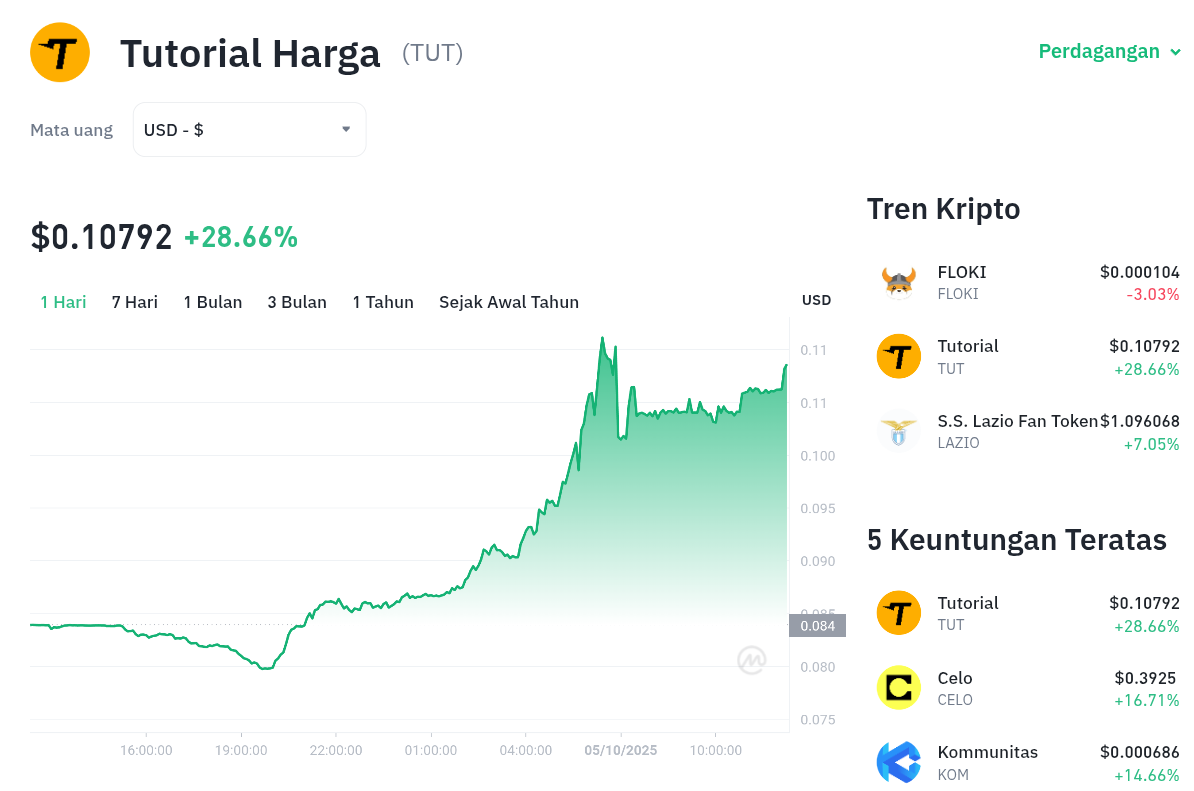Show the 1 Bulan chart range
This screenshot has width=1194, height=791.
coord(213,302)
